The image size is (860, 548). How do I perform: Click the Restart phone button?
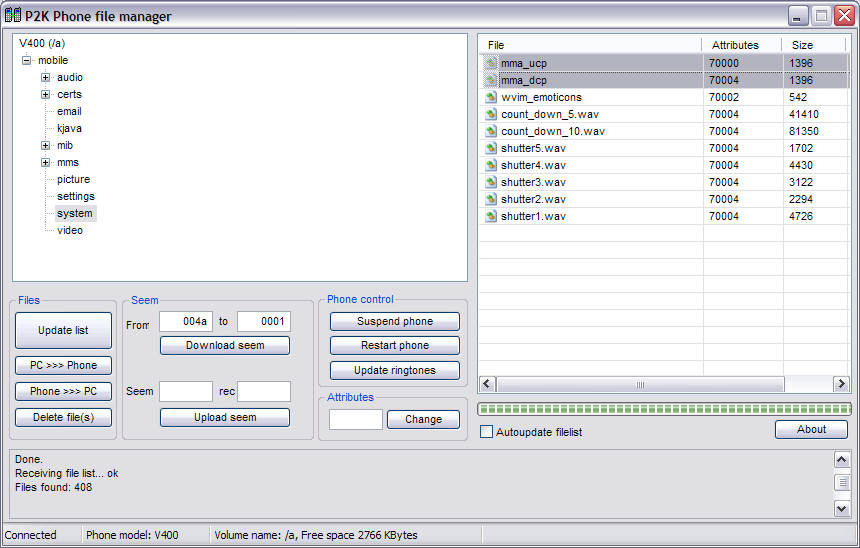coord(394,345)
